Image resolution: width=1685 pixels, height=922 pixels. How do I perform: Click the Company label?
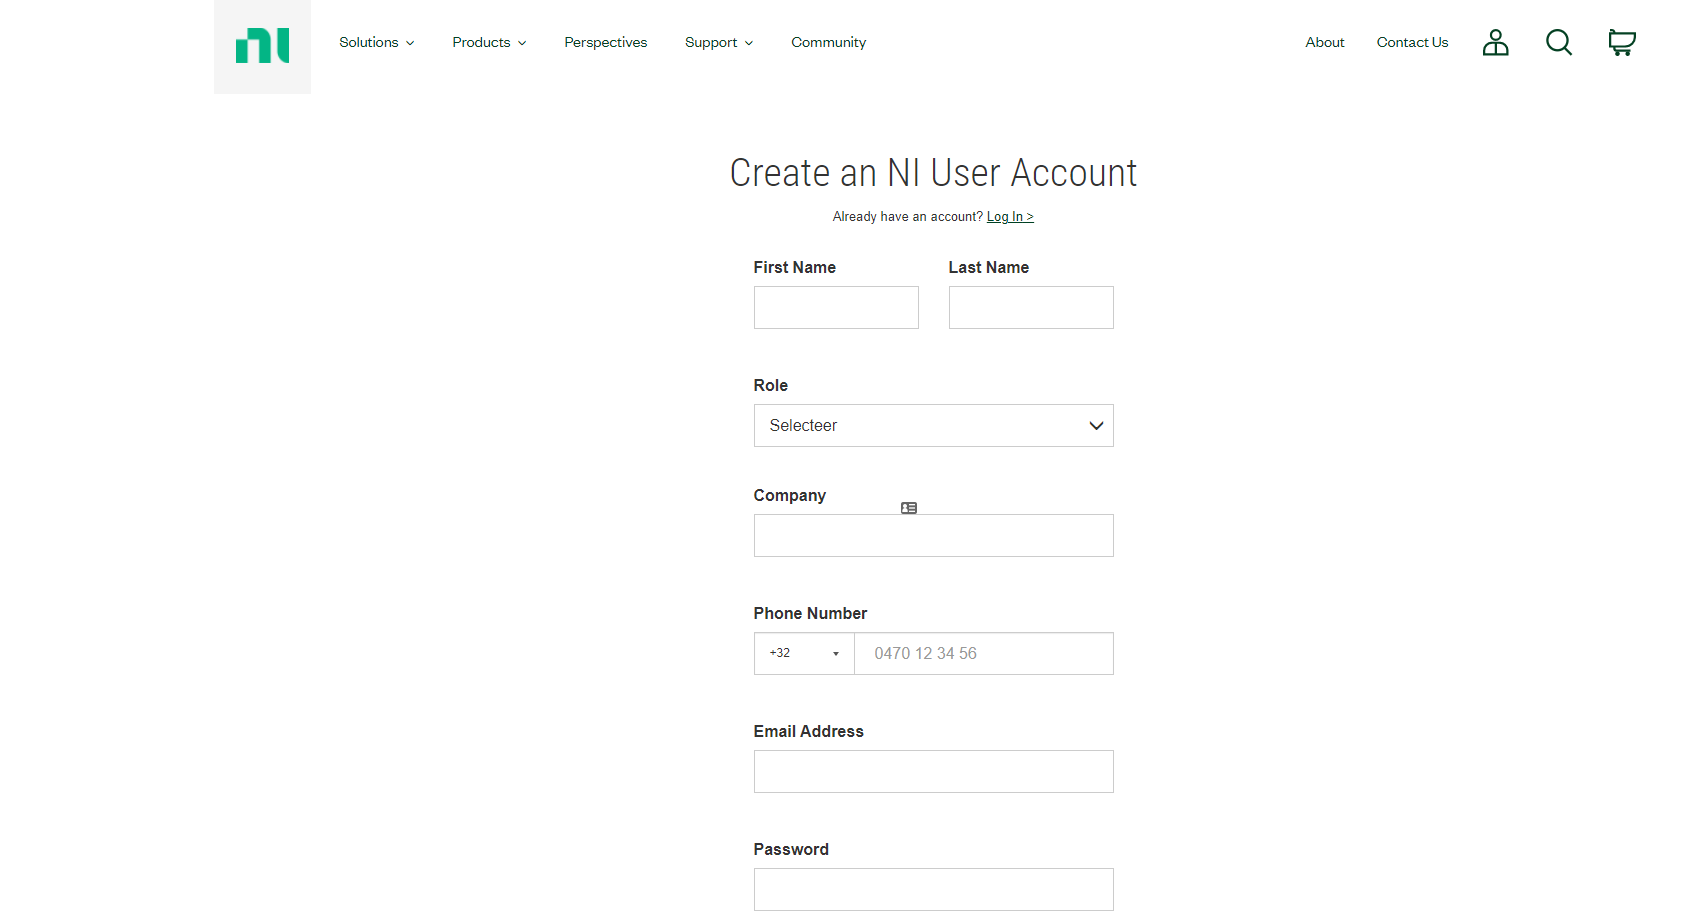(789, 496)
